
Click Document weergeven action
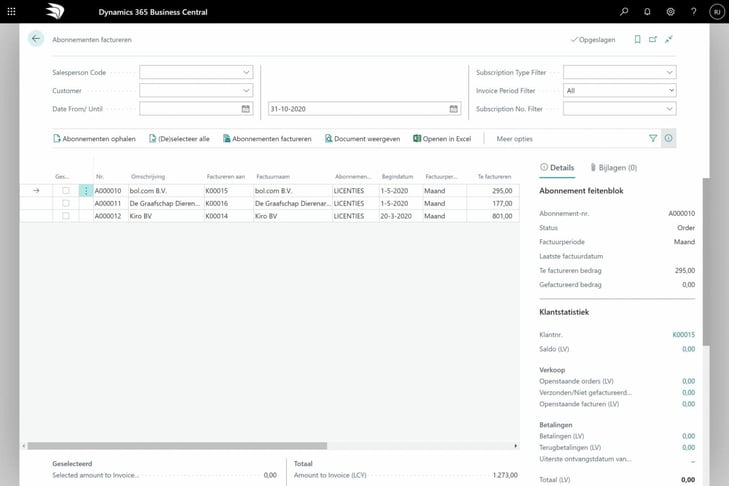tap(362, 139)
